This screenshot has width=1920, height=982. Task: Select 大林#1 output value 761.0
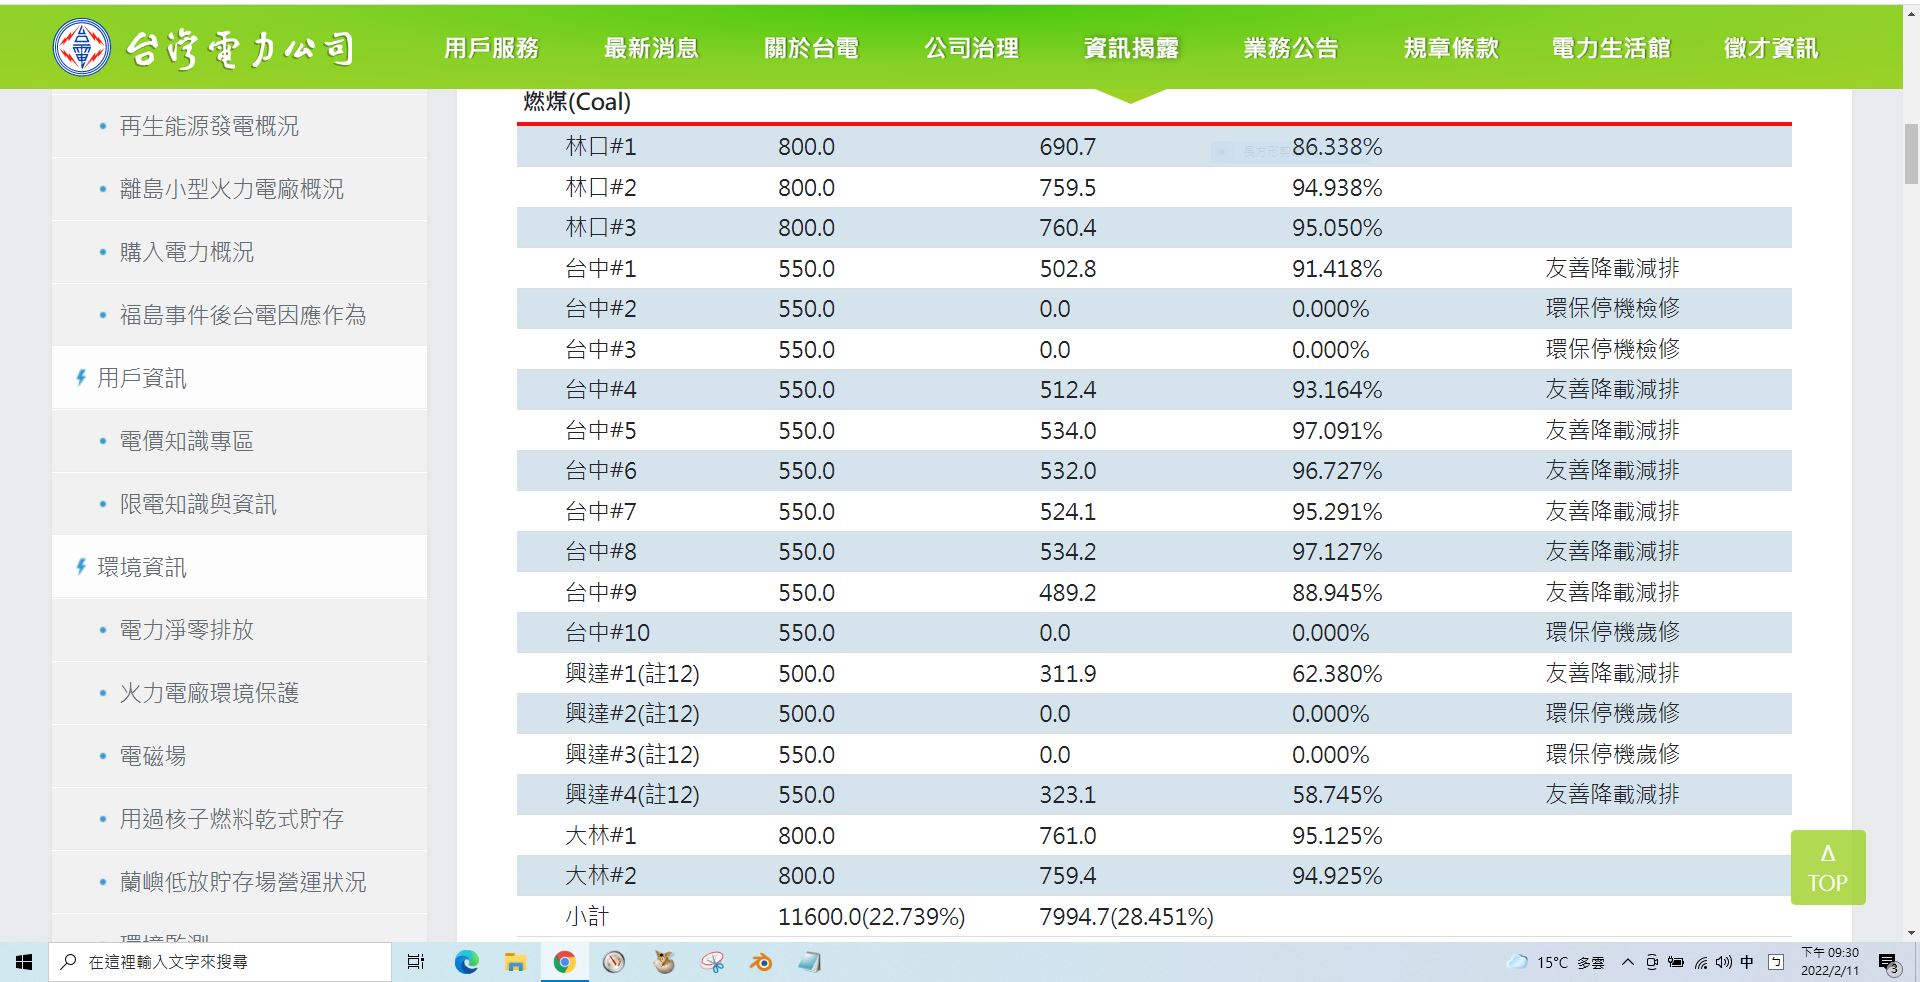(1067, 836)
